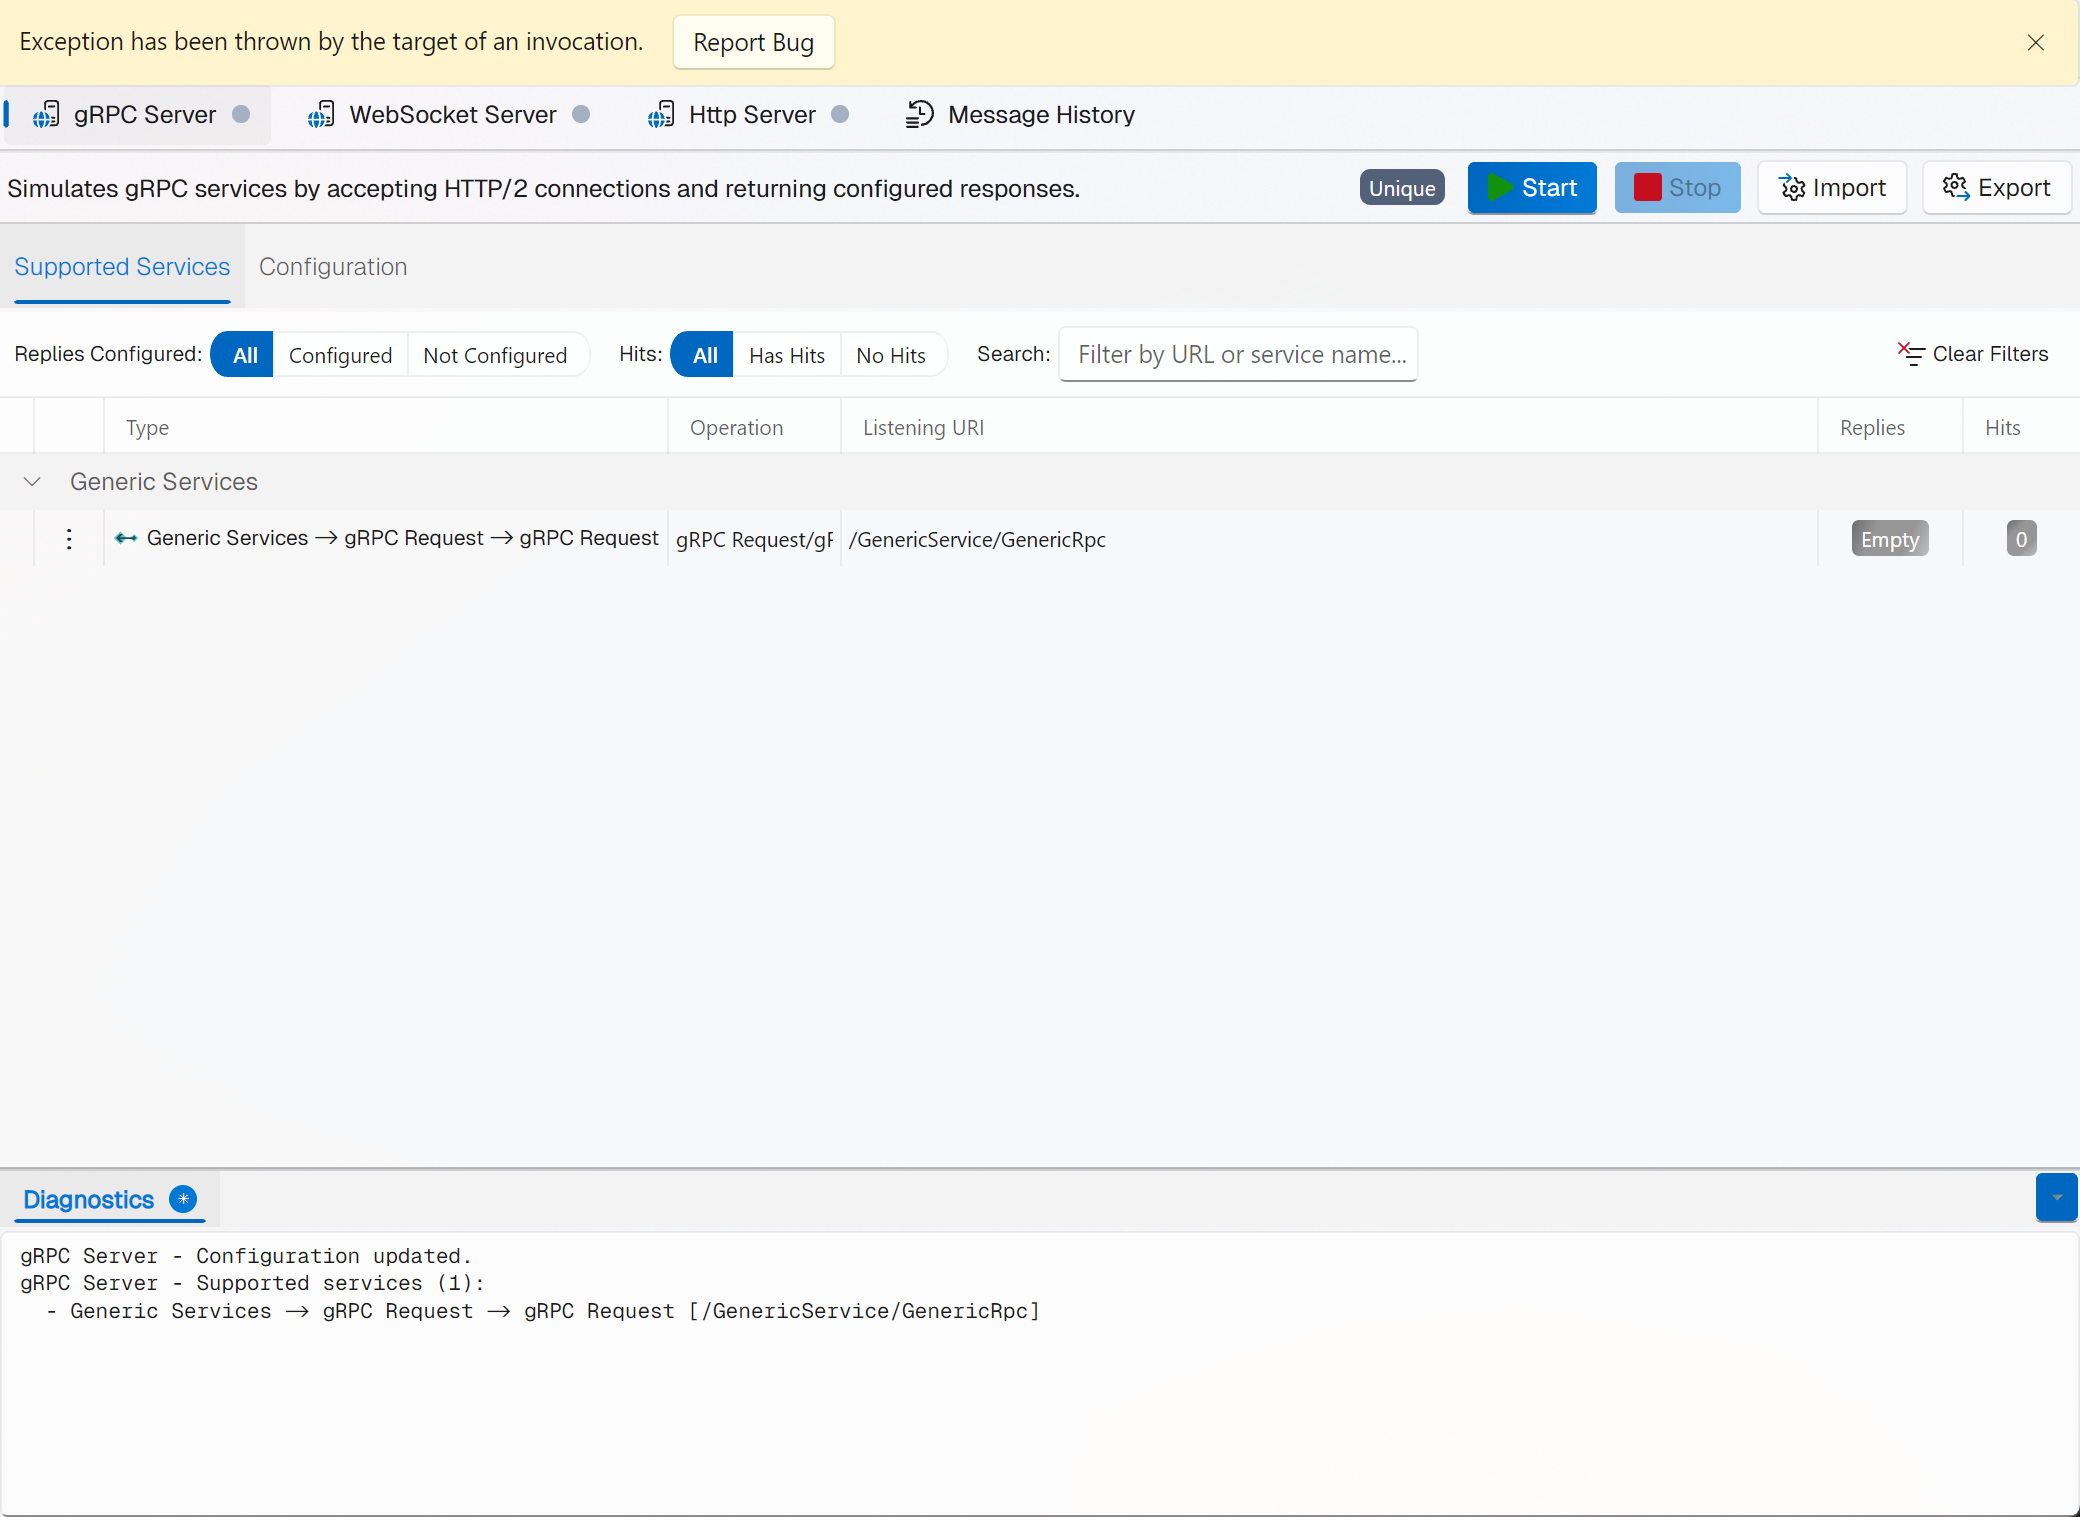Screen dimensions: 2080x1517
Task: Stop the gRPC server
Action: (x=1677, y=188)
